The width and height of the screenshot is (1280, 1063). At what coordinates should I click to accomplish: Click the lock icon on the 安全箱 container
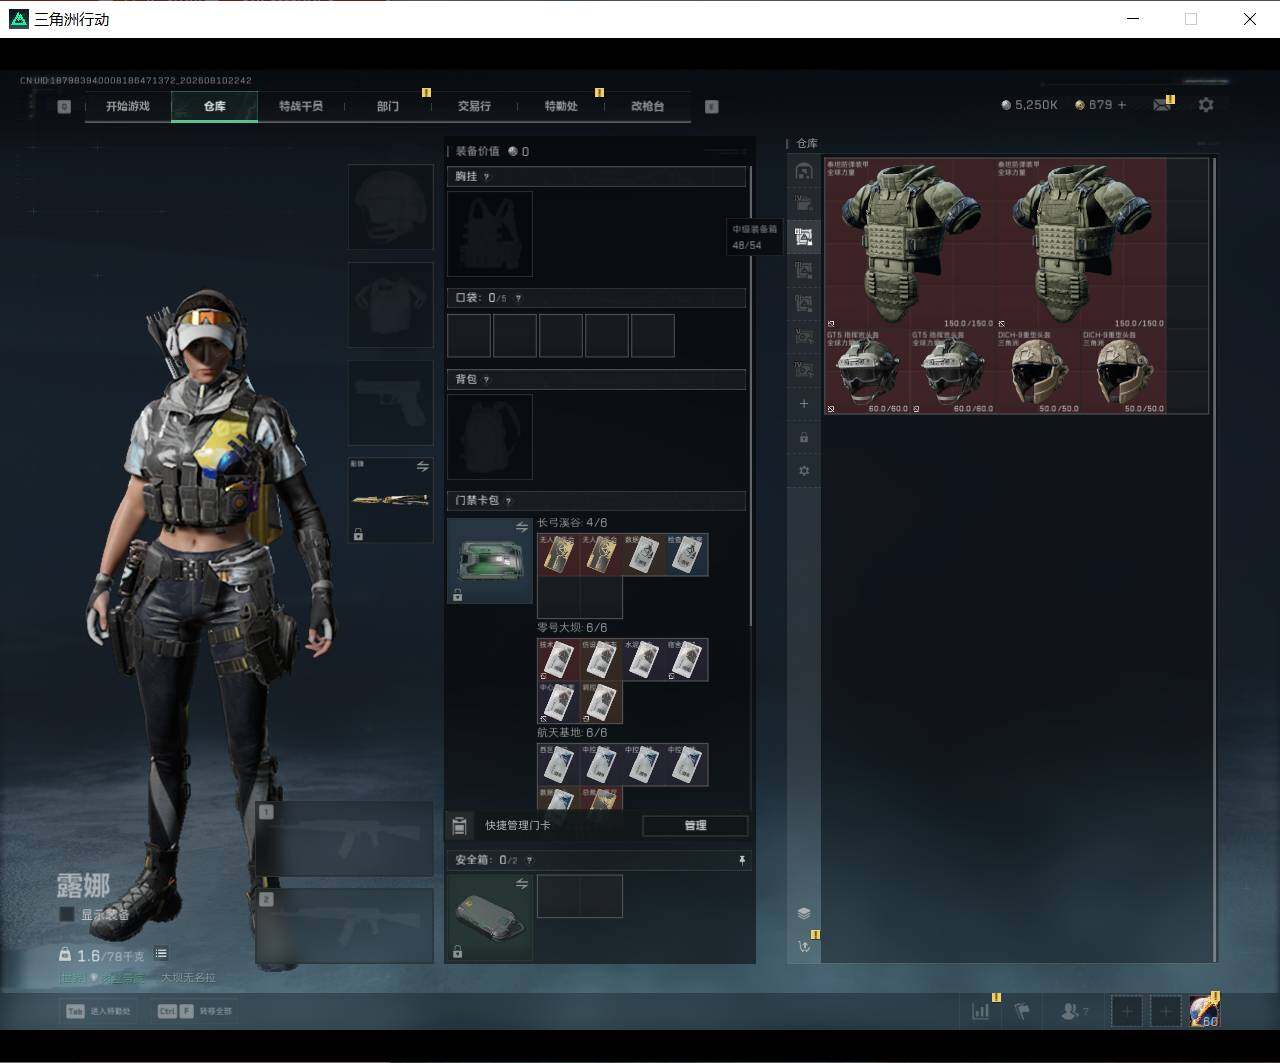[457, 952]
